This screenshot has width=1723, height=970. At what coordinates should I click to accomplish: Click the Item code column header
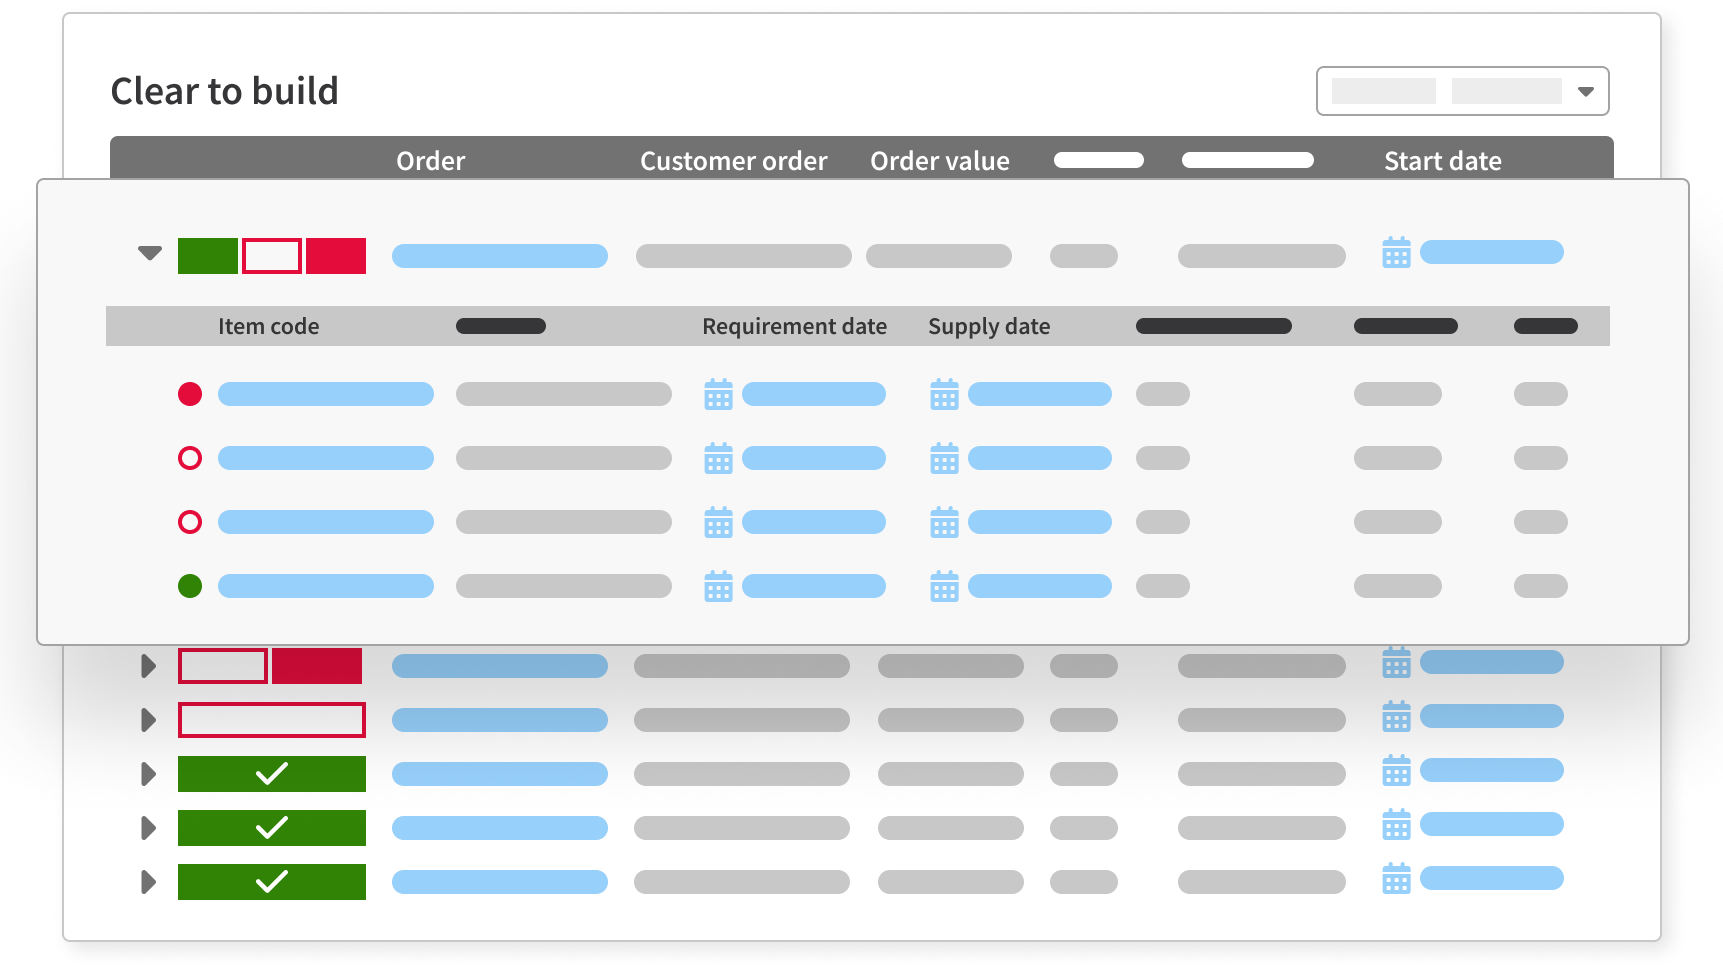[269, 325]
